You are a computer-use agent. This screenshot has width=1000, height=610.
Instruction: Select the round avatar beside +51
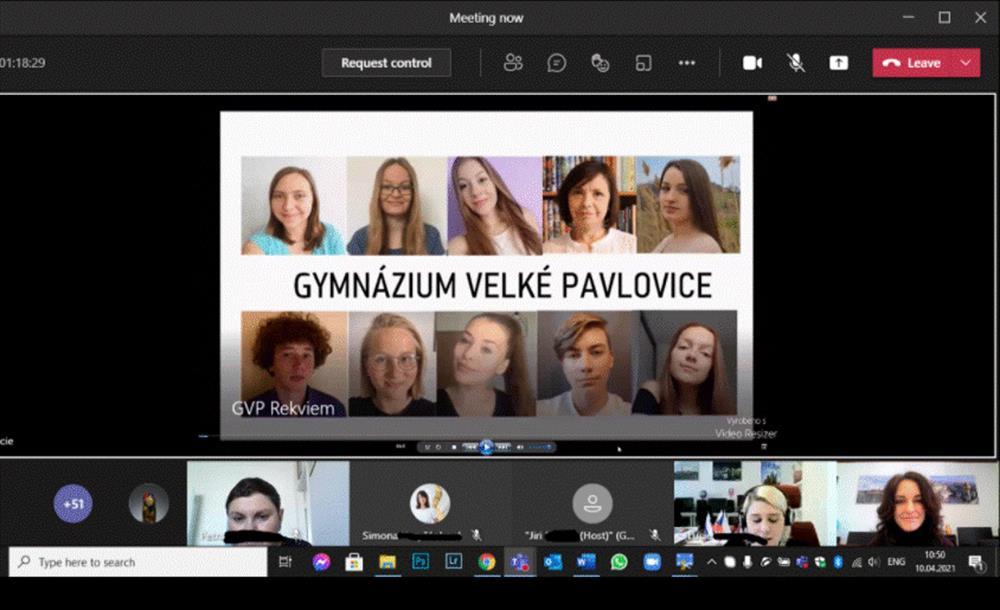tap(149, 503)
